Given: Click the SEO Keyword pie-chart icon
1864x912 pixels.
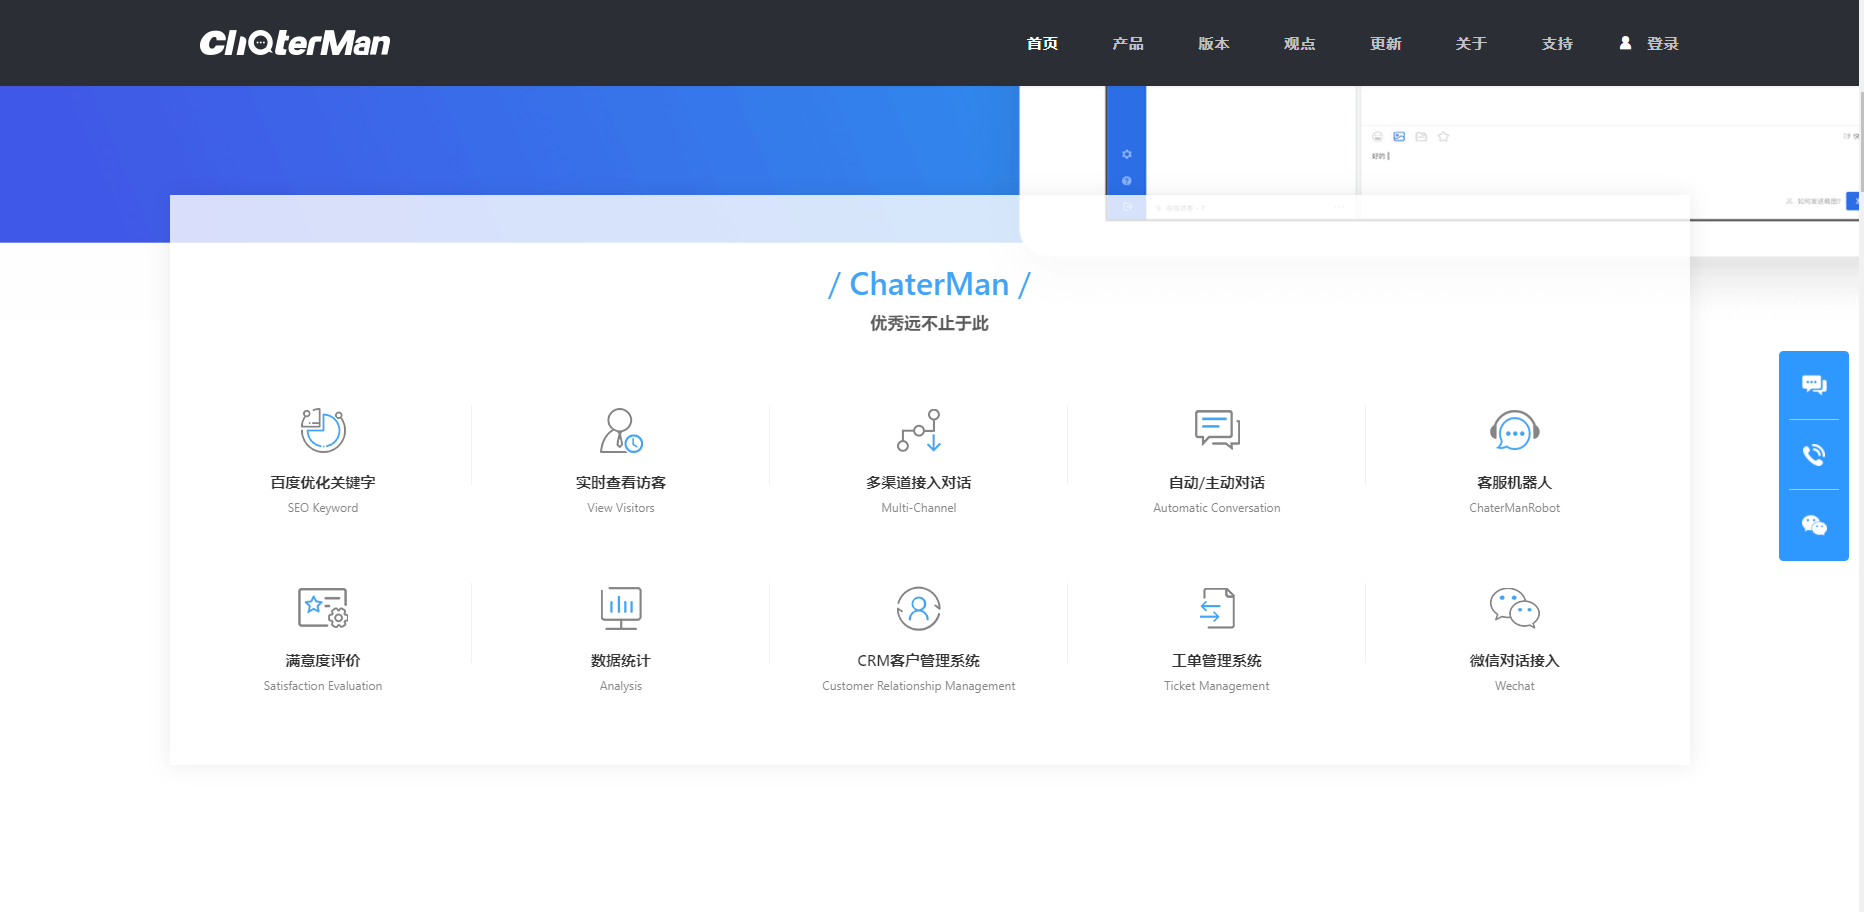Looking at the screenshot, I should click(323, 430).
